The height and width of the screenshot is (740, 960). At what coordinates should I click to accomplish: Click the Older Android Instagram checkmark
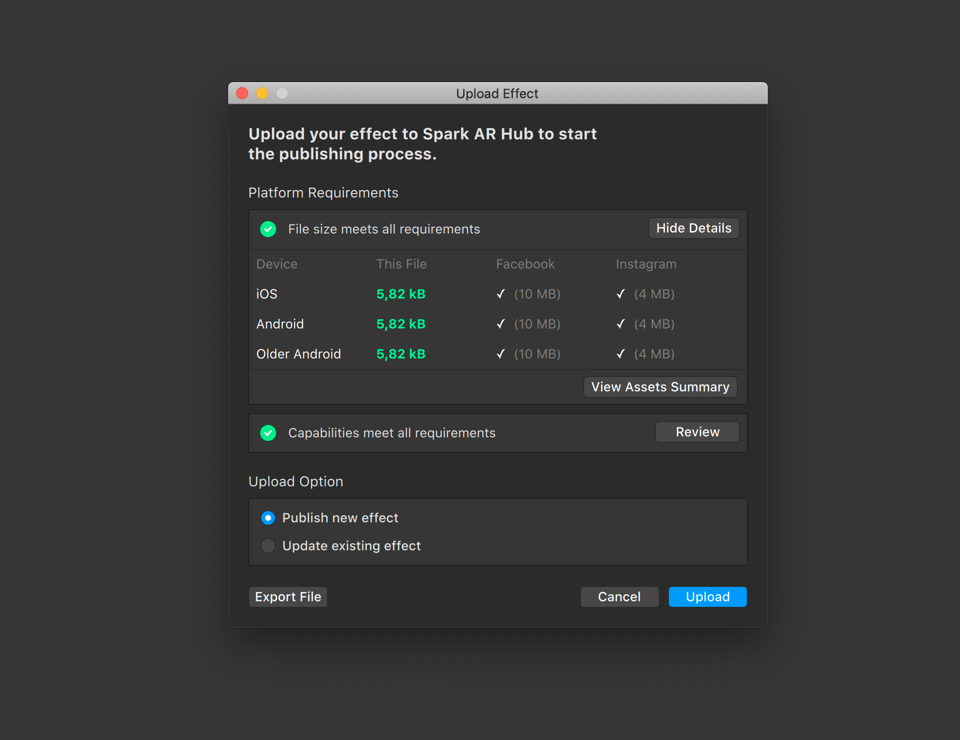click(x=621, y=354)
